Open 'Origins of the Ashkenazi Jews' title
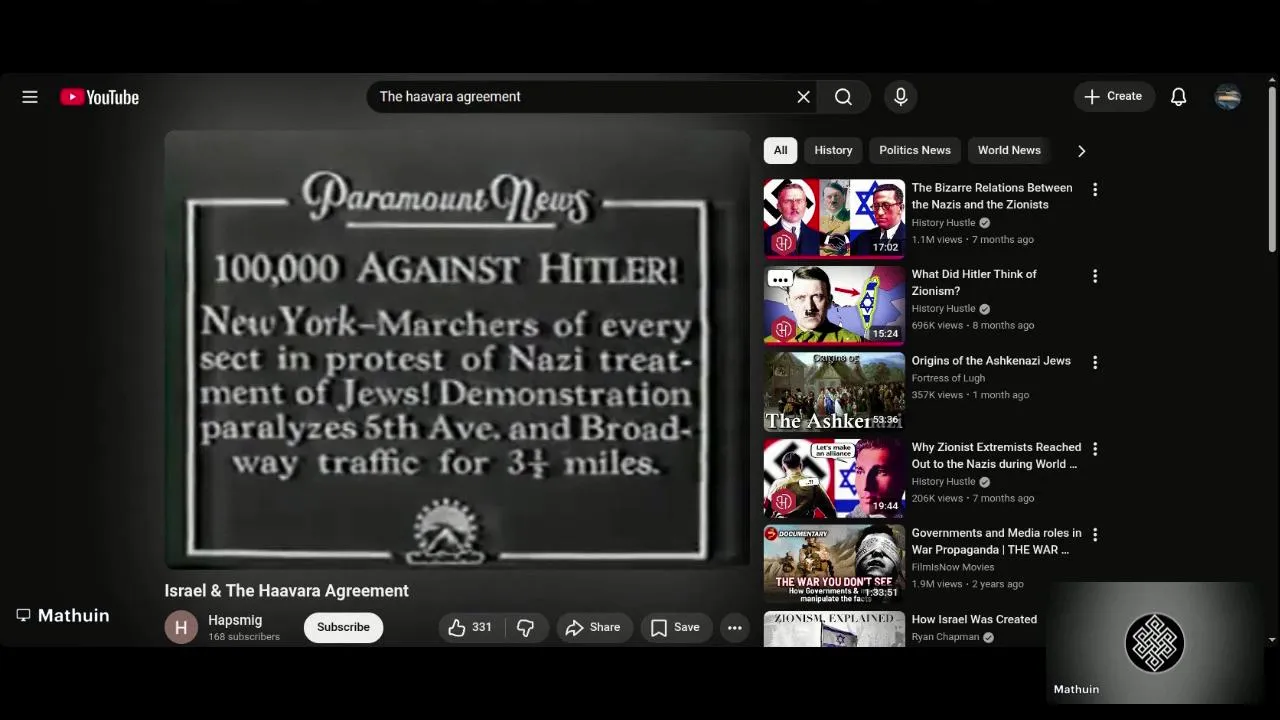 tap(991, 361)
